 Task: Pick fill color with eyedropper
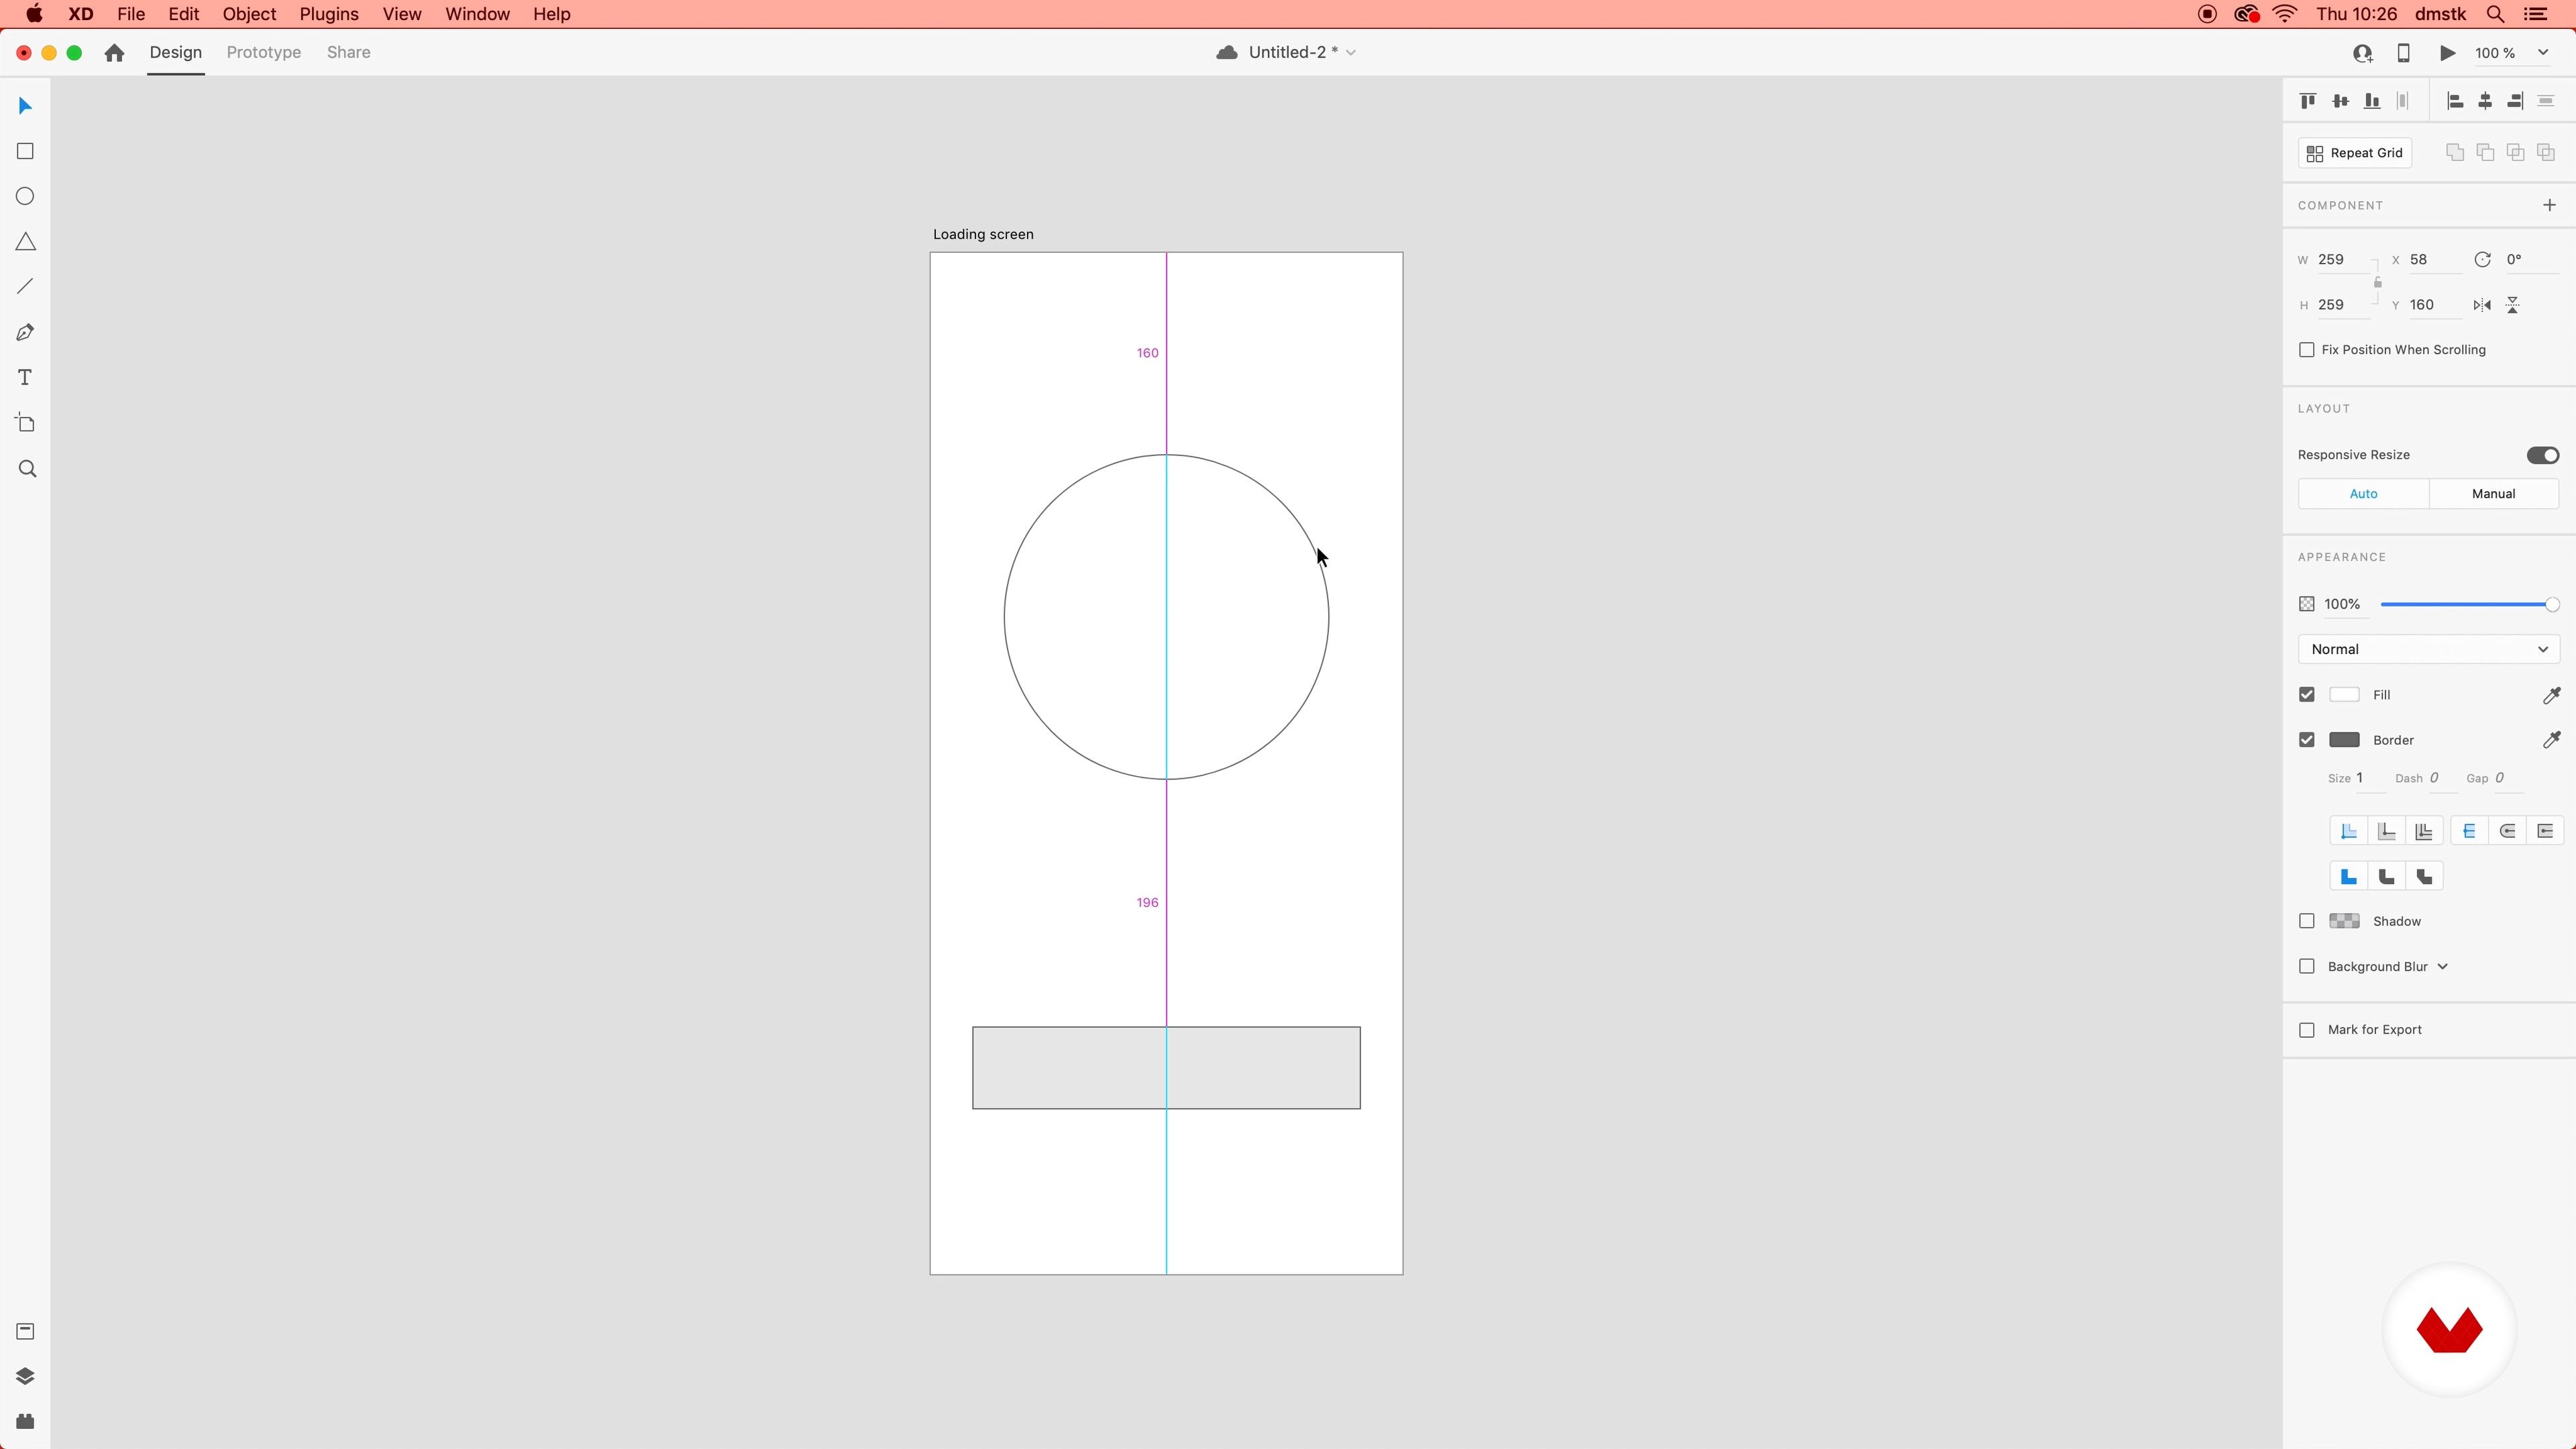2551,695
